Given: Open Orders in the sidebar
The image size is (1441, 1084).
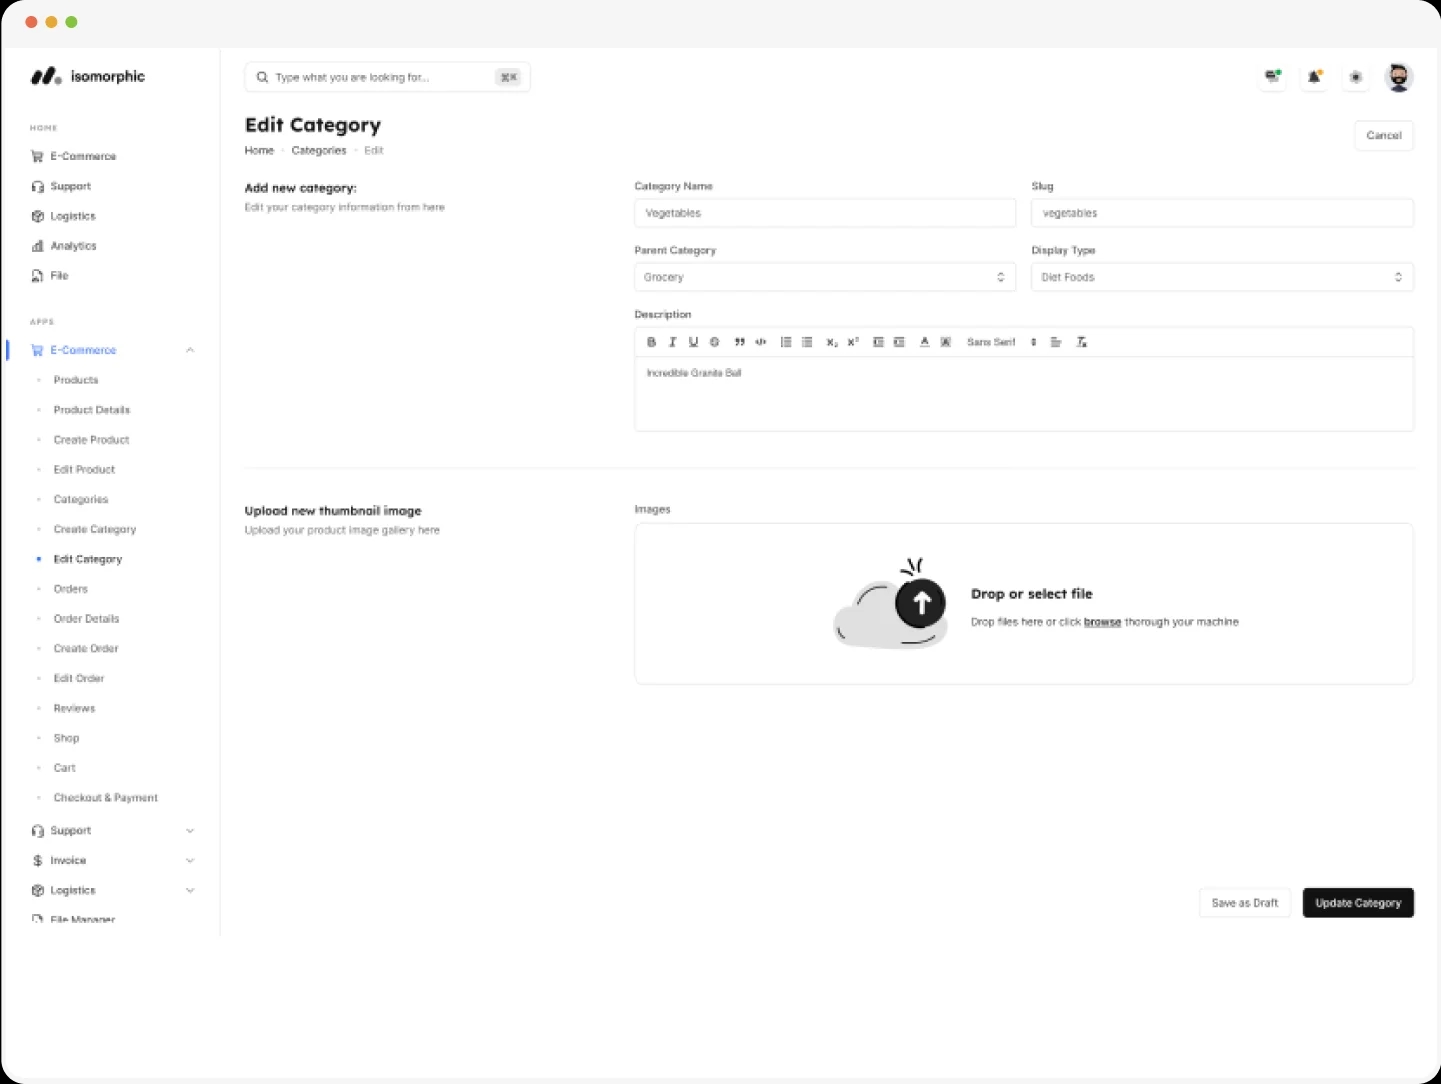Looking at the screenshot, I should (71, 589).
